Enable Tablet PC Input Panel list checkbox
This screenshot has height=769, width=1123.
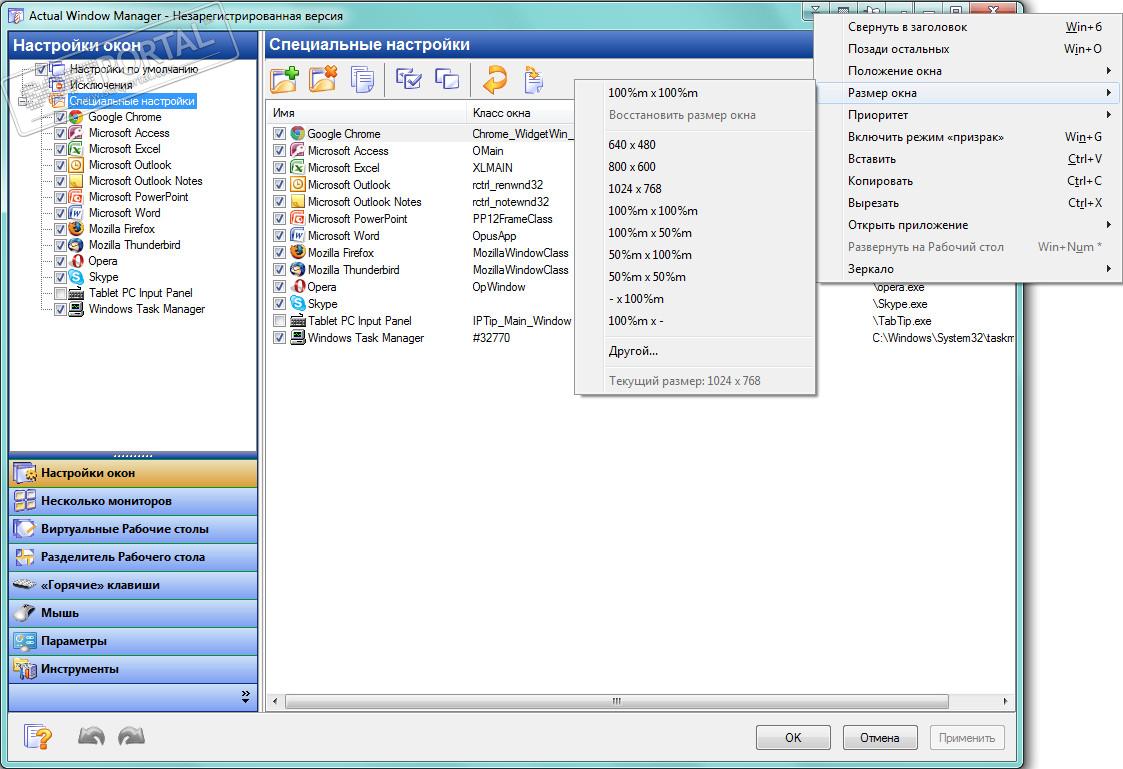pyautogui.click(x=279, y=321)
